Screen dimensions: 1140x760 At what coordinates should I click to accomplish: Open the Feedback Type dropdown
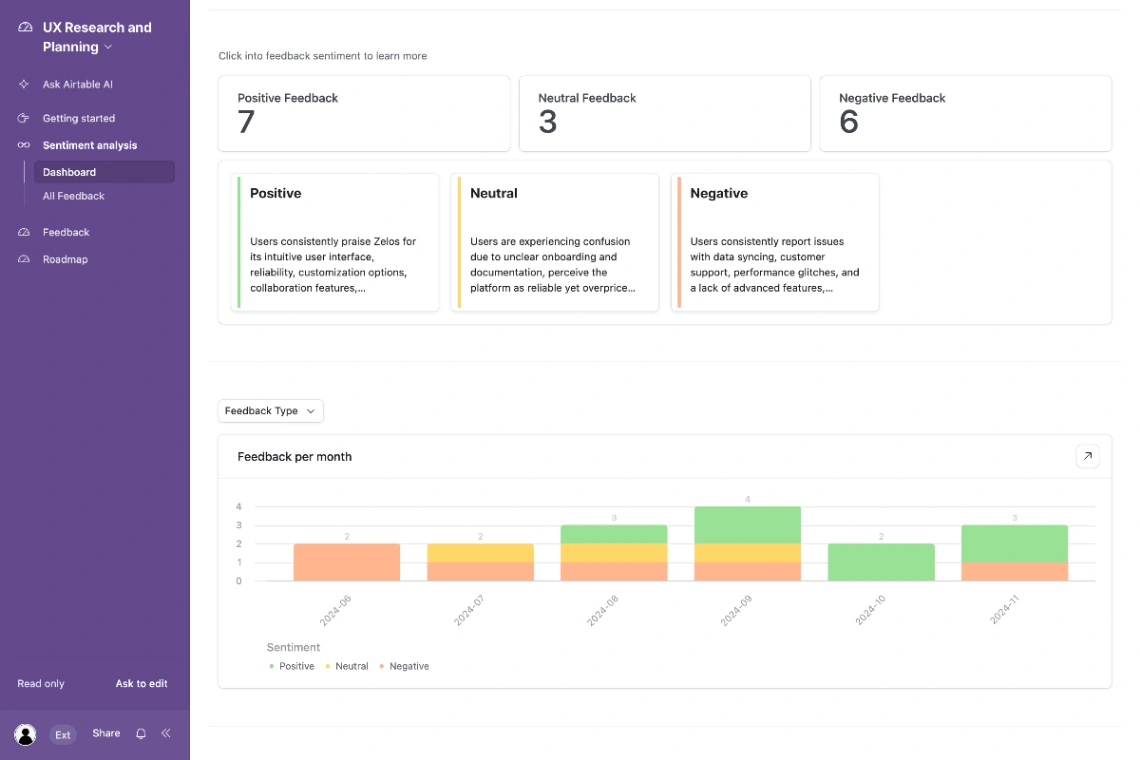pyautogui.click(x=270, y=411)
